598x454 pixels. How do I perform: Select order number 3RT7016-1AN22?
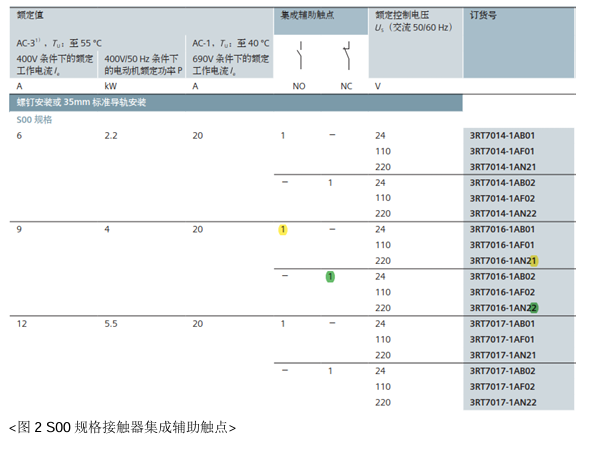pyautogui.click(x=503, y=308)
